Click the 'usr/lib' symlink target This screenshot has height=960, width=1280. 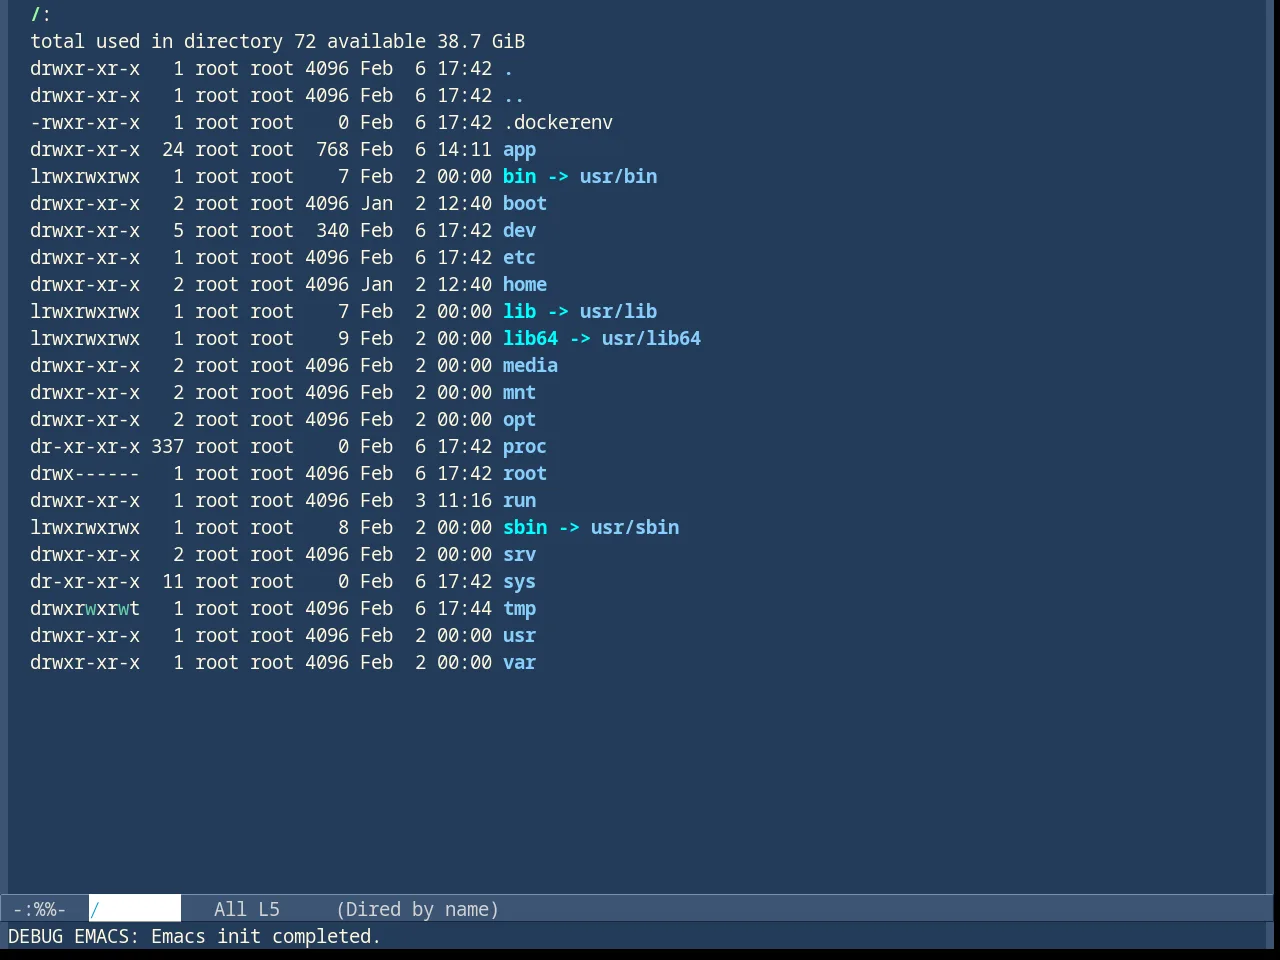click(x=618, y=311)
